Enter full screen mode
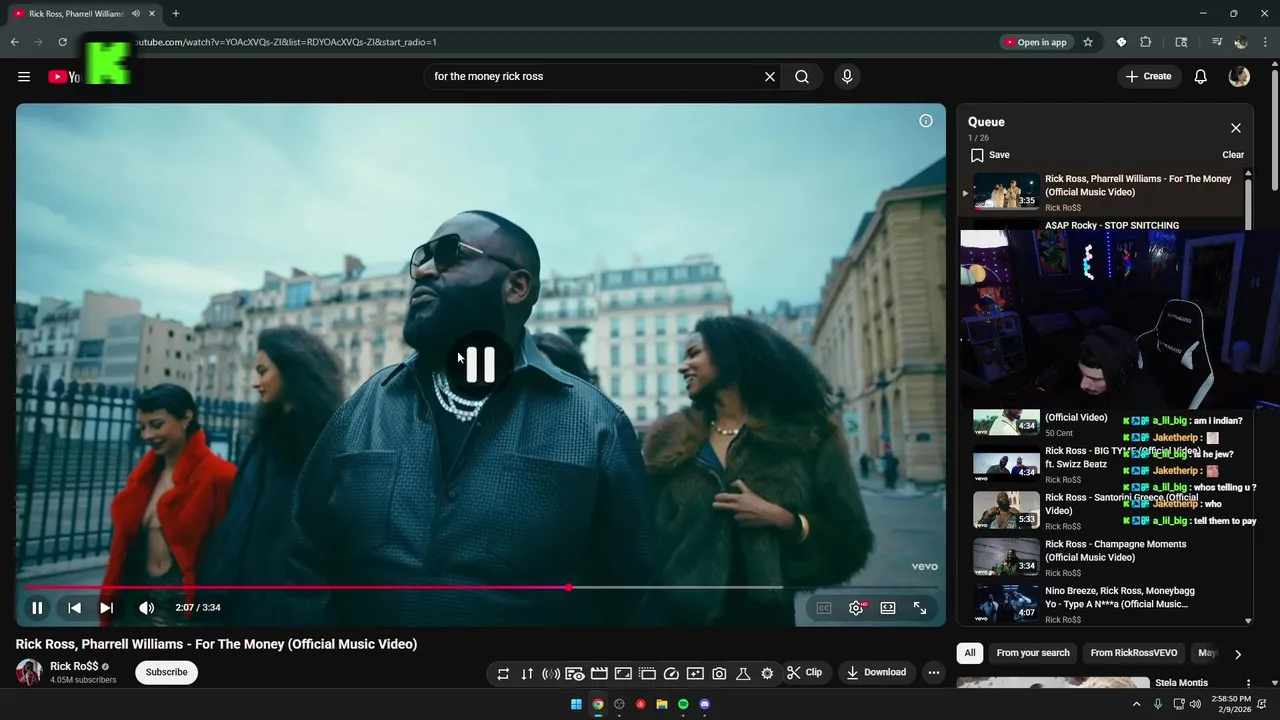The width and height of the screenshot is (1280, 720). click(x=920, y=608)
